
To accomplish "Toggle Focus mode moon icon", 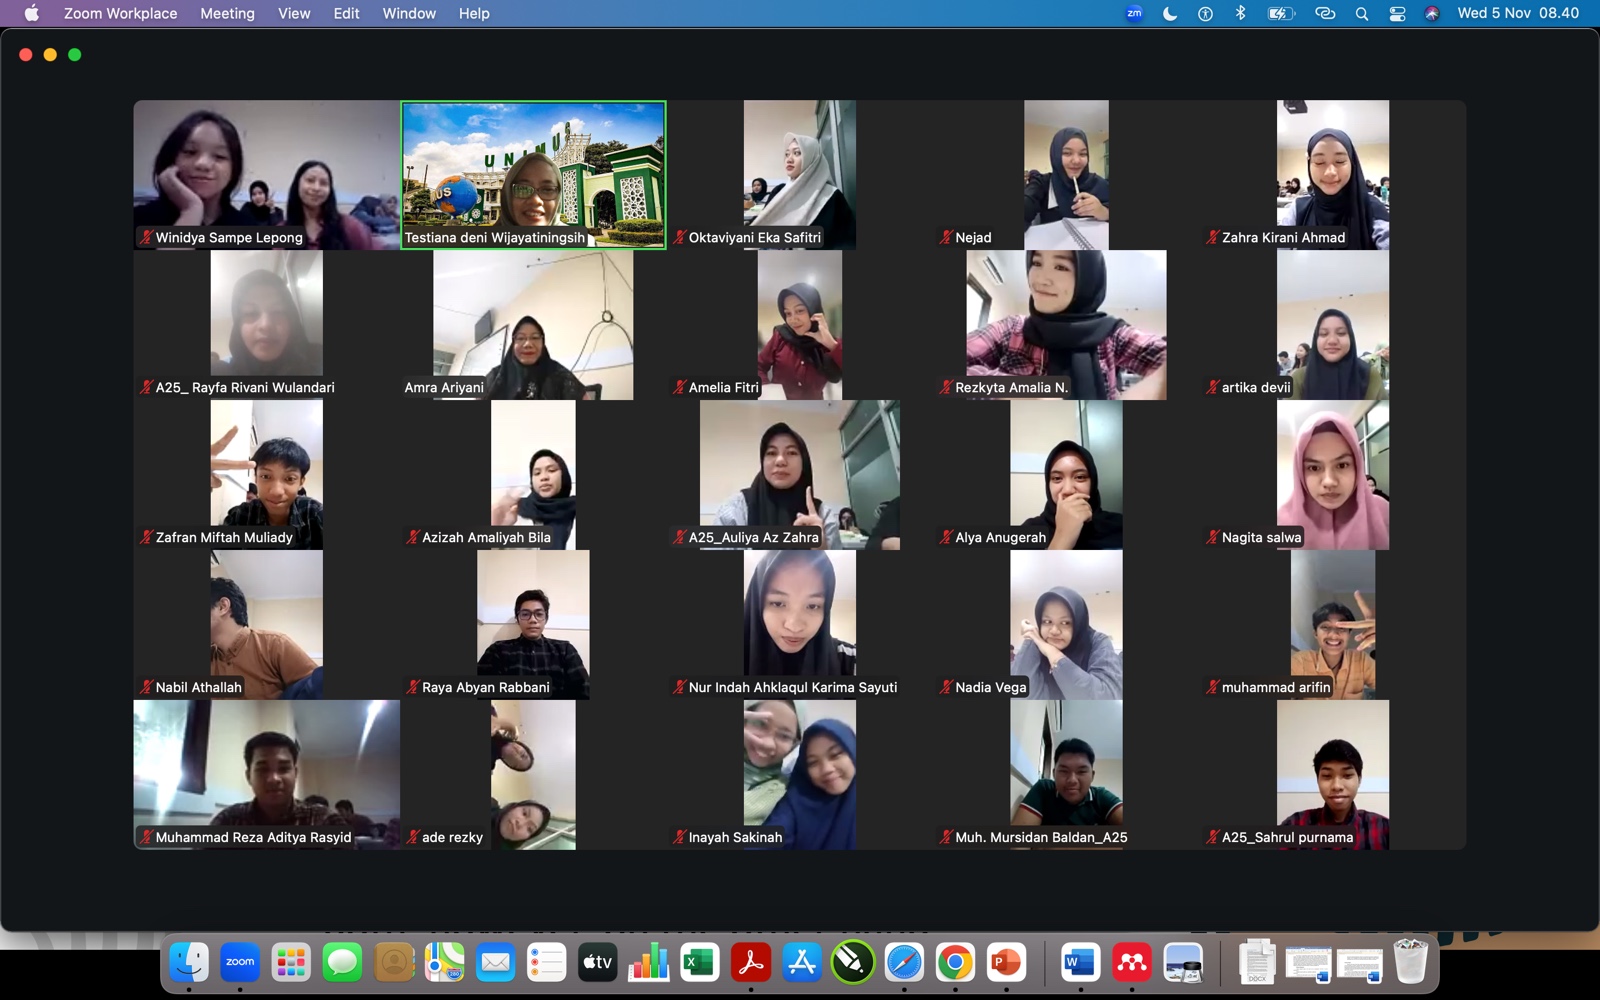I will [x=1169, y=13].
